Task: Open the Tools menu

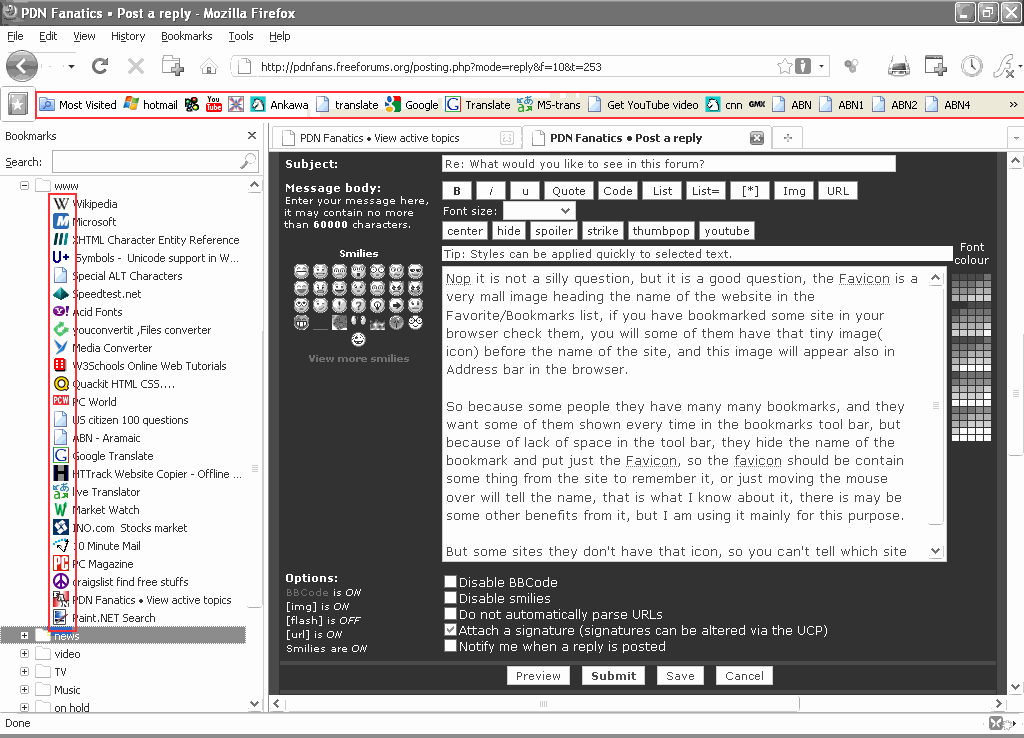Action: tap(240, 36)
